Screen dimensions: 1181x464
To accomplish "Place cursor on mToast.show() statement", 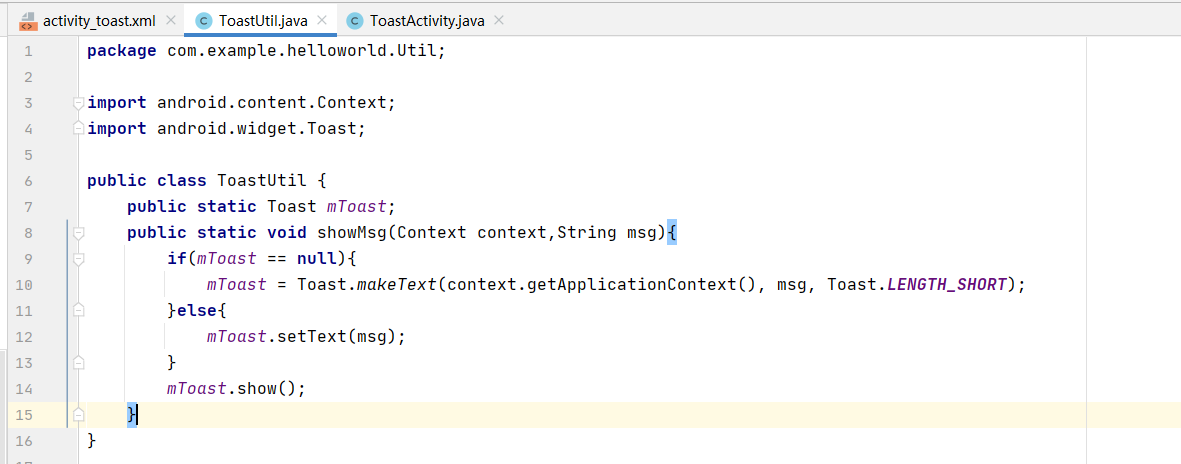I will pyautogui.click(x=236, y=389).
